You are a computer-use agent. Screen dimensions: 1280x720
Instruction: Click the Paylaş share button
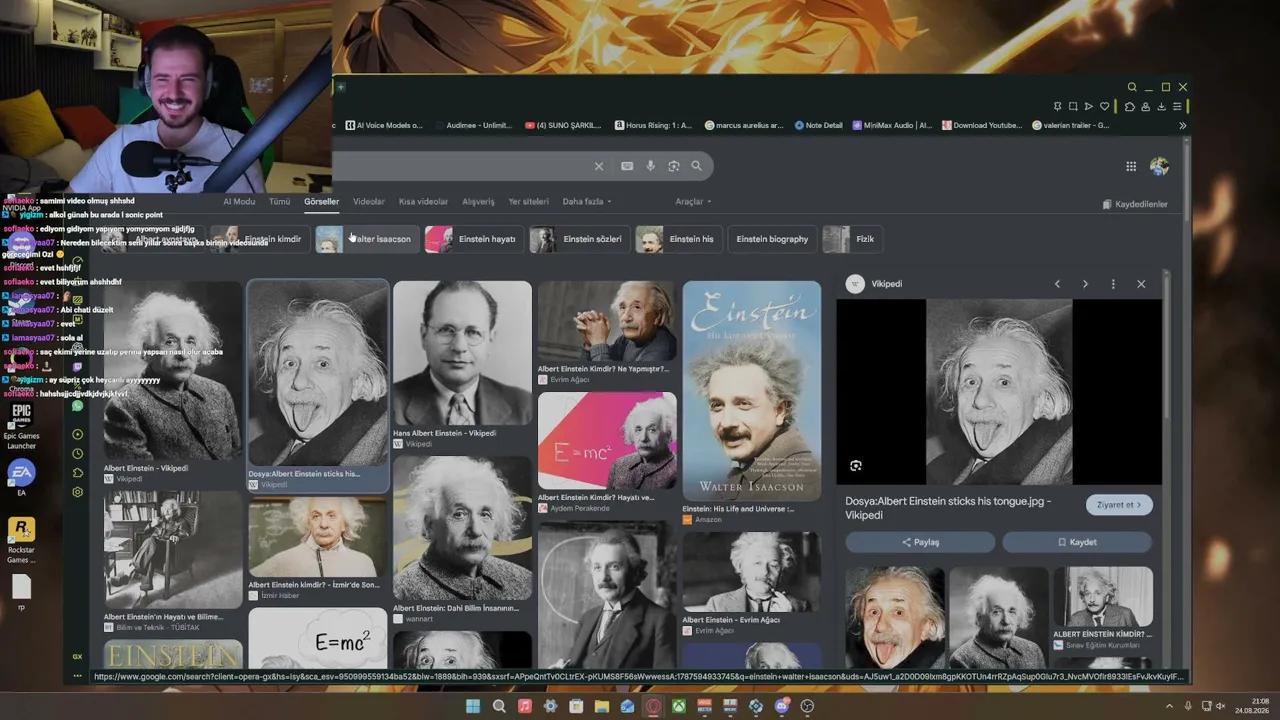pos(920,542)
